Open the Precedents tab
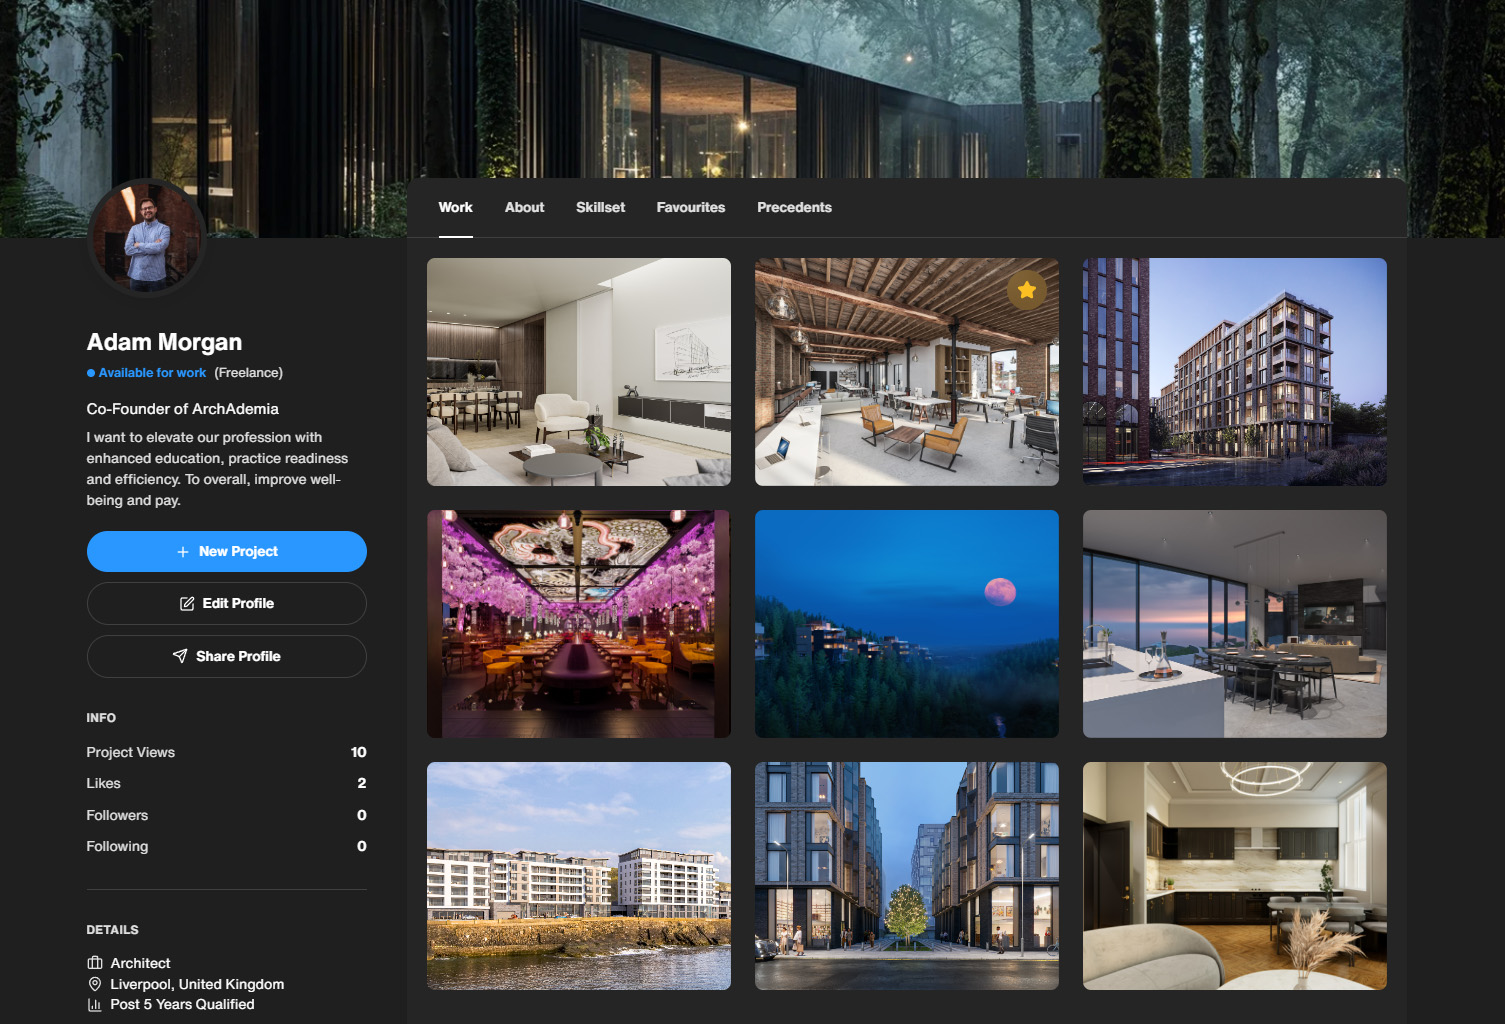 coord(794,207)
